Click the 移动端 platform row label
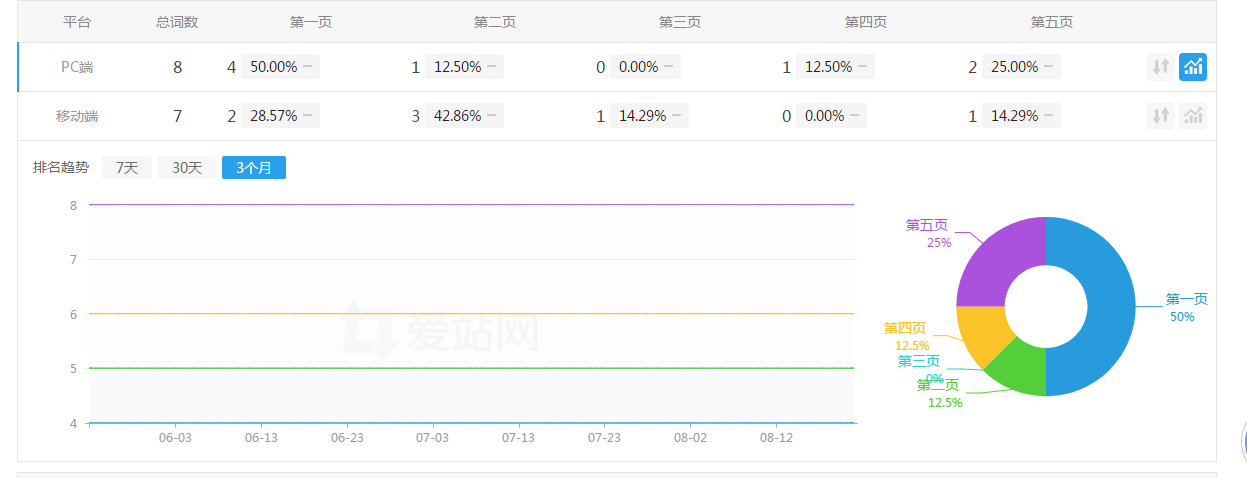The width and height of the screenshot is (1247, 478). click(77, 116)
